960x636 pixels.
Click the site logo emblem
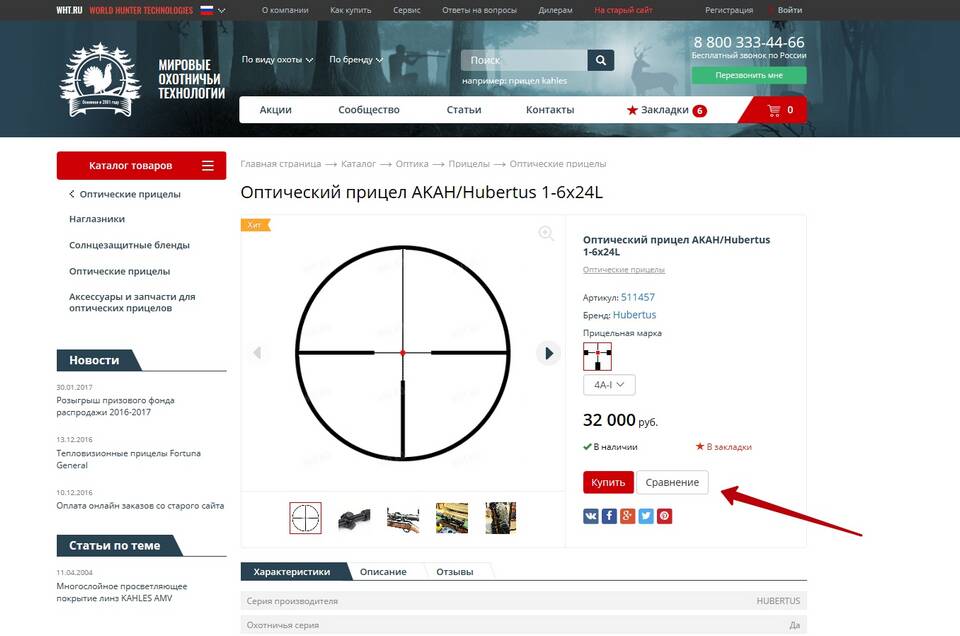(x=100, y=80)
